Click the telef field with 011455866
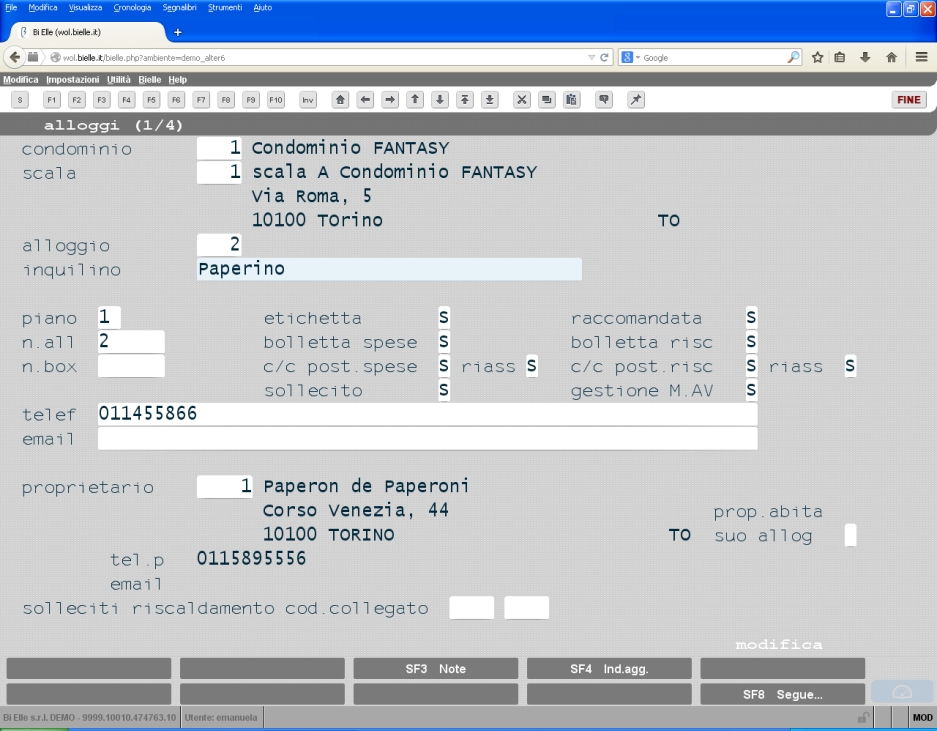Screen dimensions: 937x731 pos(427,414)
